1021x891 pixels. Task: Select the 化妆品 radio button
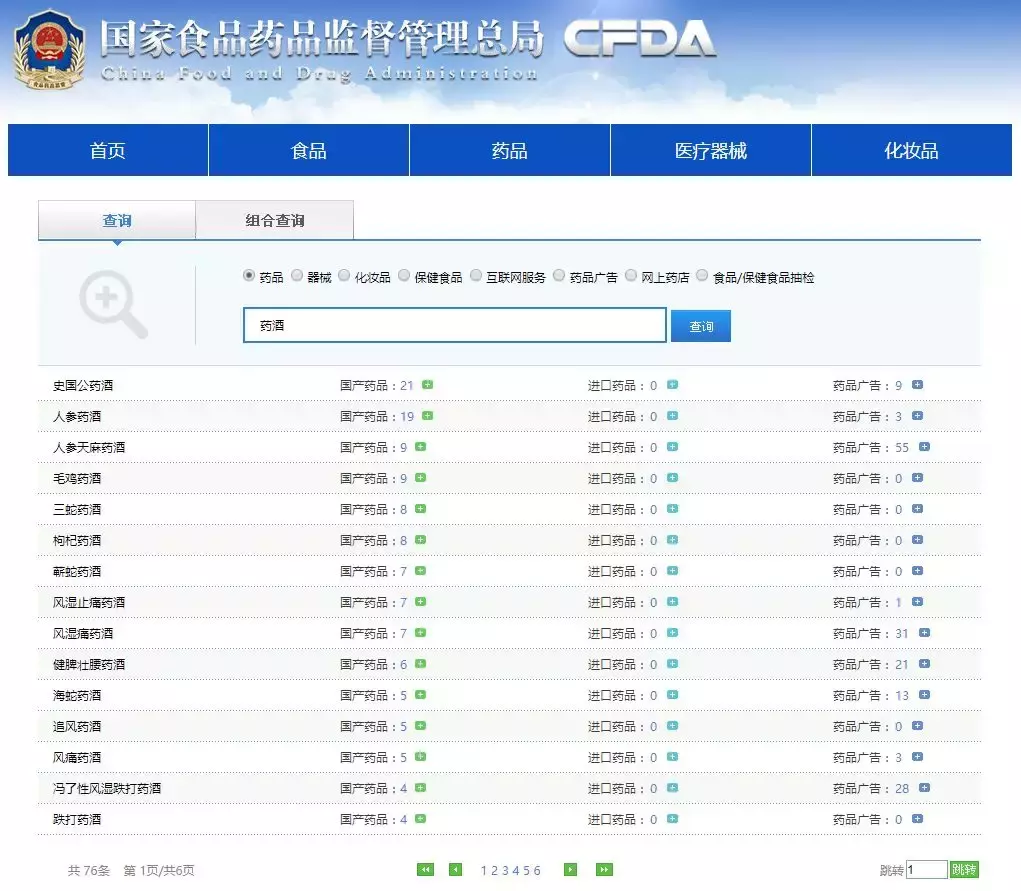pyautogui.click(x=344, y=276)
